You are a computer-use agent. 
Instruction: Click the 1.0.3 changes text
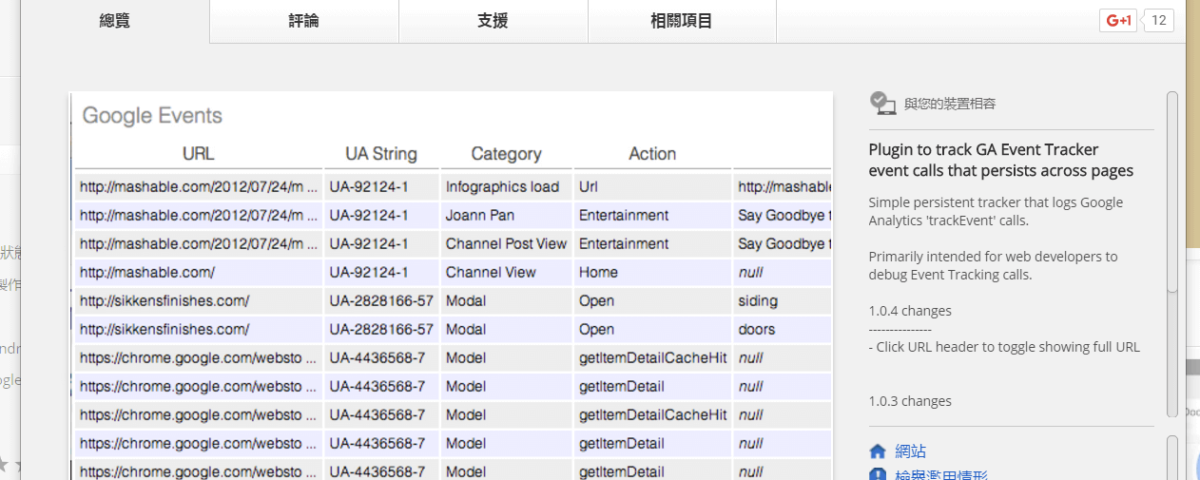[910, 401]
